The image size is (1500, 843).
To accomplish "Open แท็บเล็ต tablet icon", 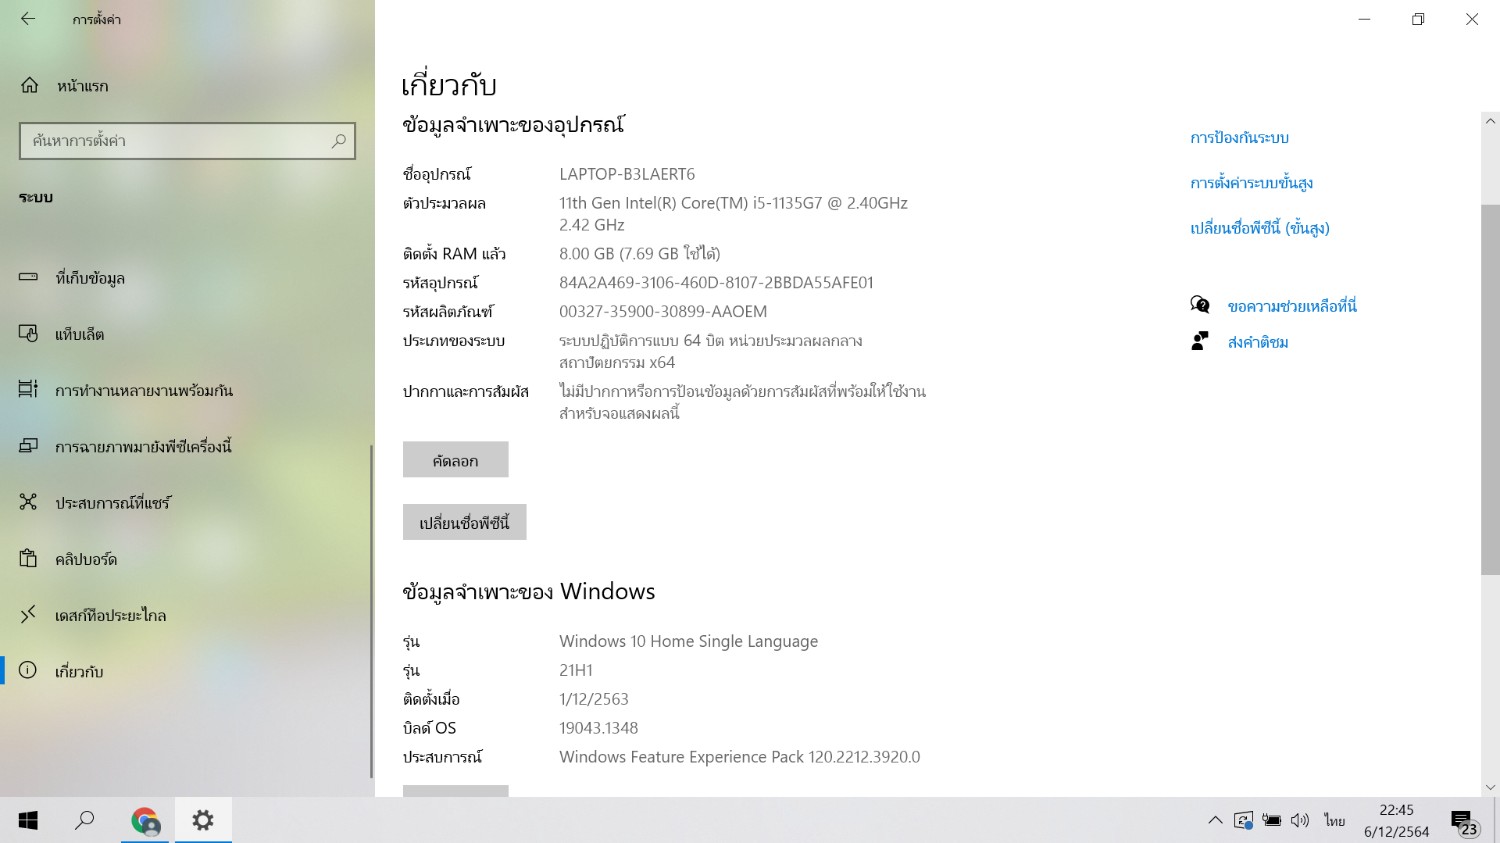I will click(28, 333).
